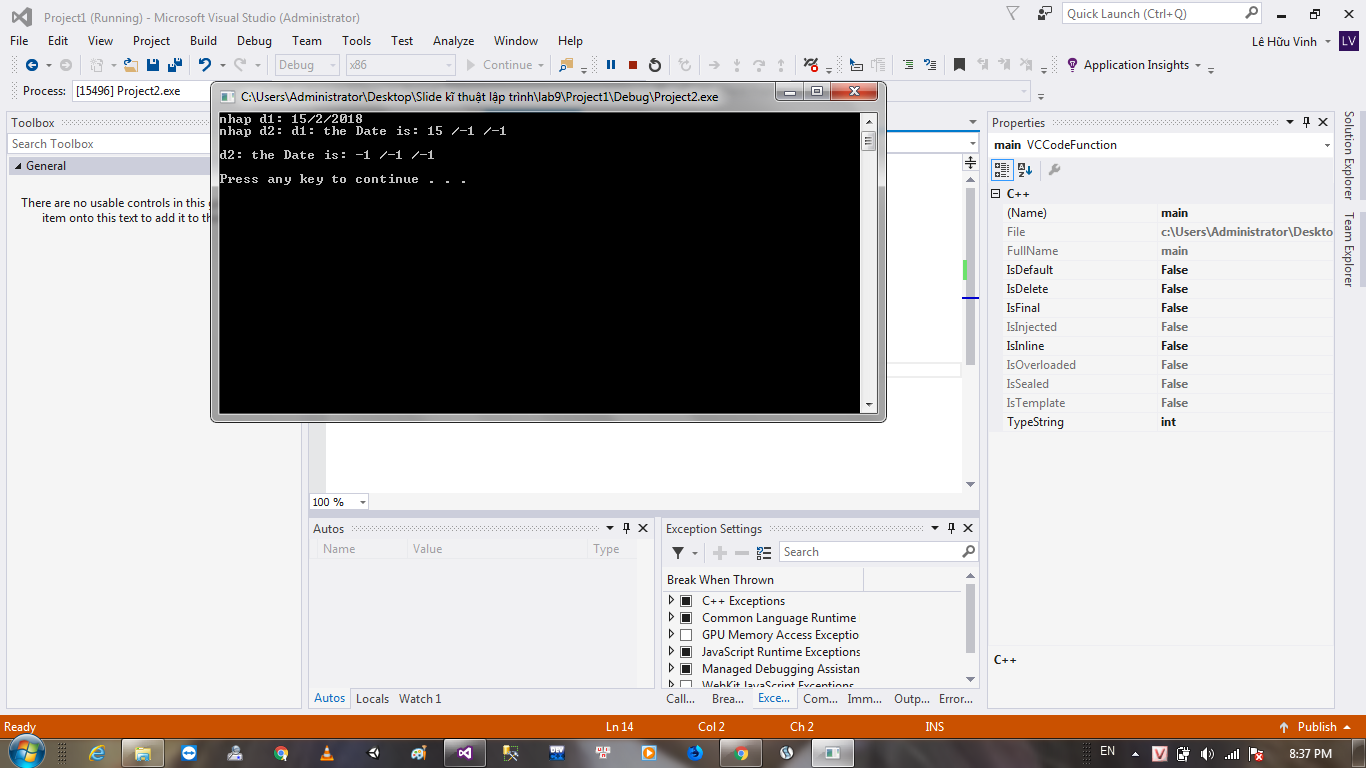1366x768 pixels.
Task: Click the Publish button in the status bar
Action: 1316,727
